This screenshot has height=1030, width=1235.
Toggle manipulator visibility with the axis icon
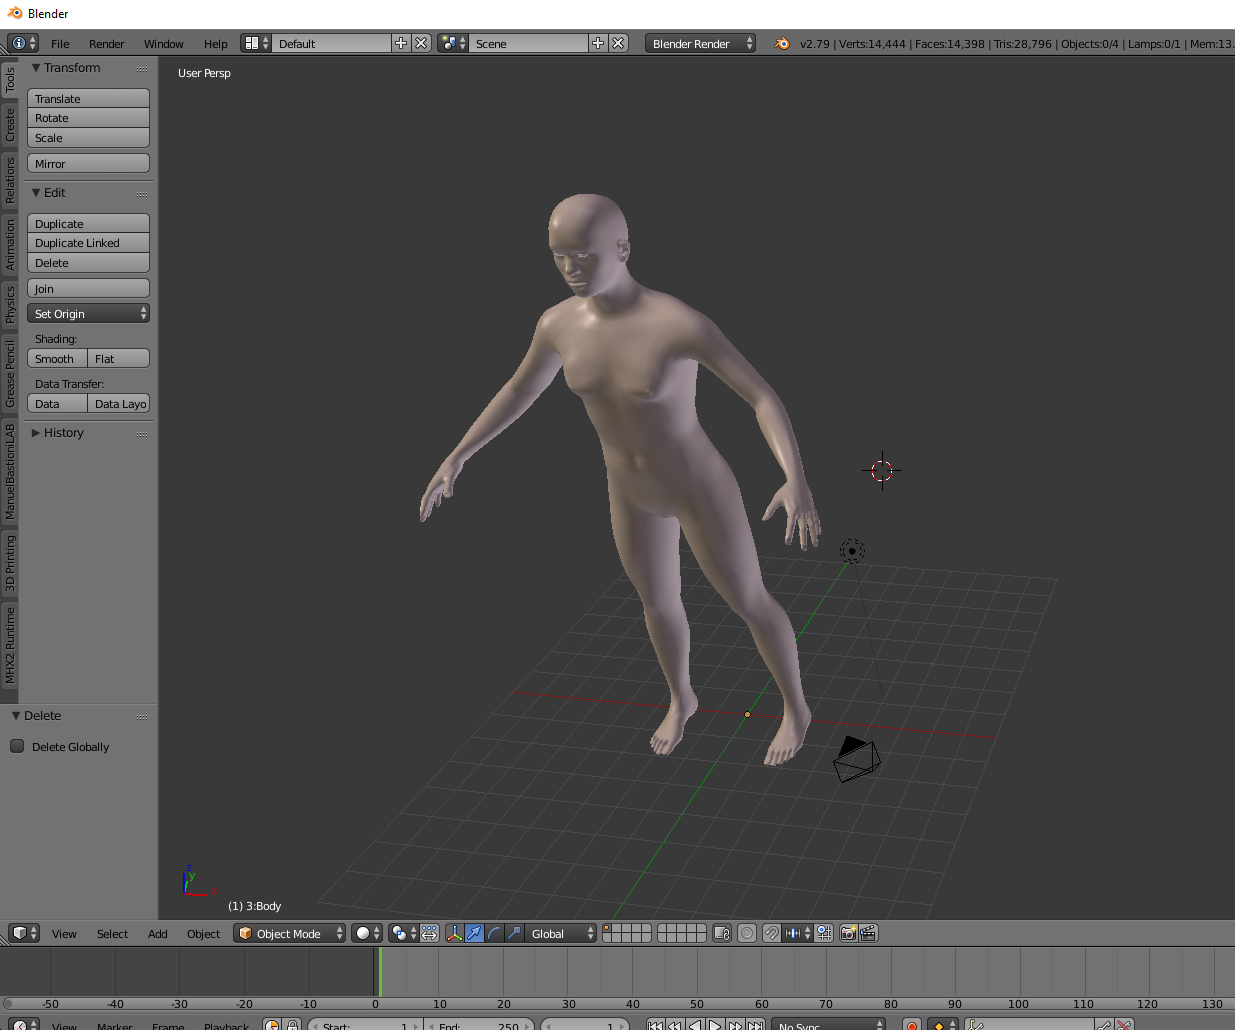click(x=453, y=933)
